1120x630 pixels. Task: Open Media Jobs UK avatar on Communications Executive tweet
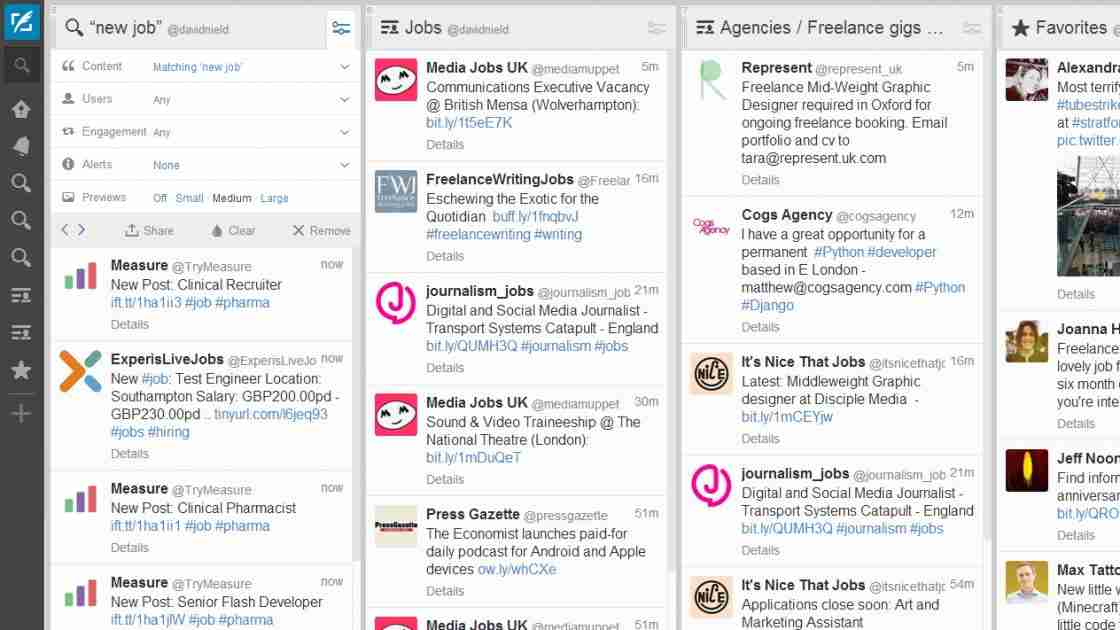click(x=396, y=80)
